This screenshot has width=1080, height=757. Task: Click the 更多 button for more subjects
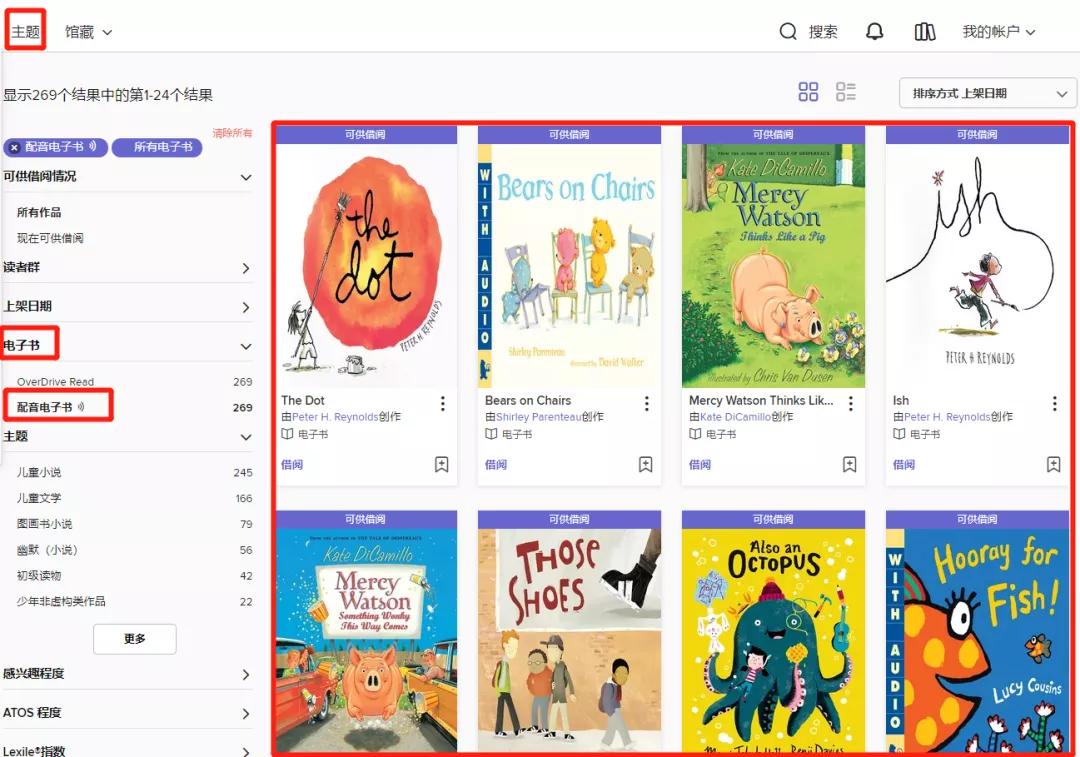click(135, 639)
